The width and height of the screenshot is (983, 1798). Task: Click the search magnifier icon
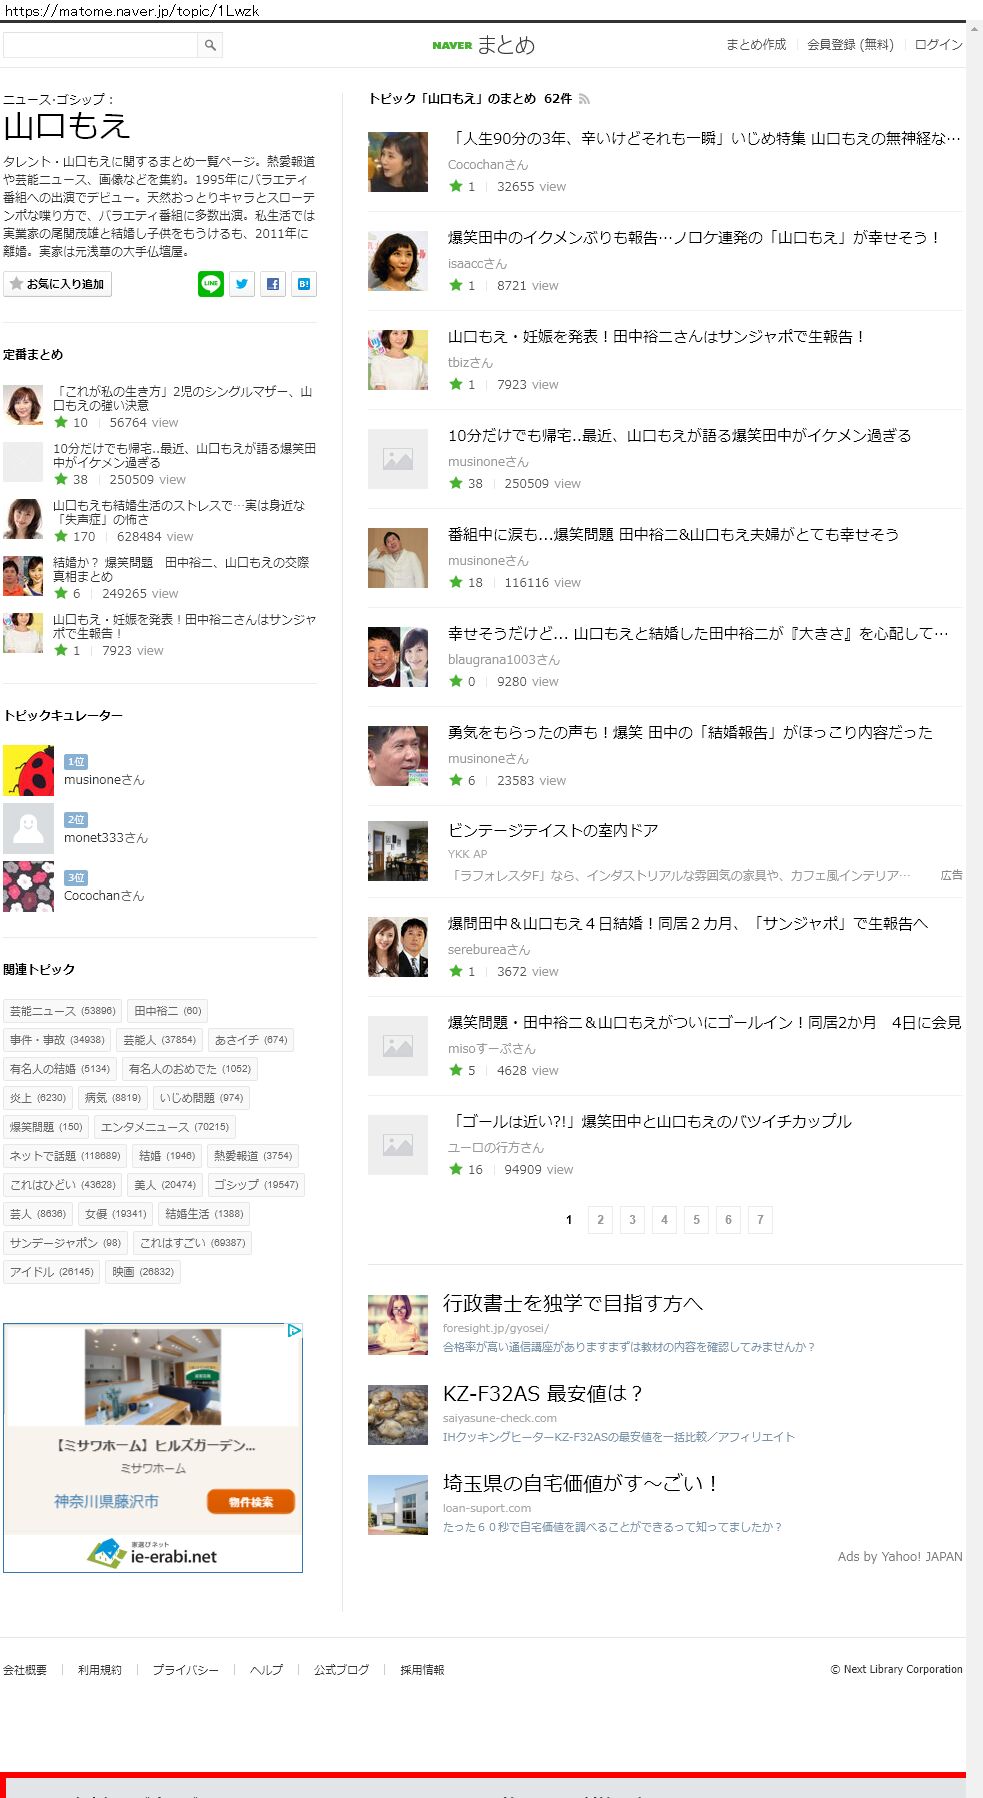click(210, 45)
